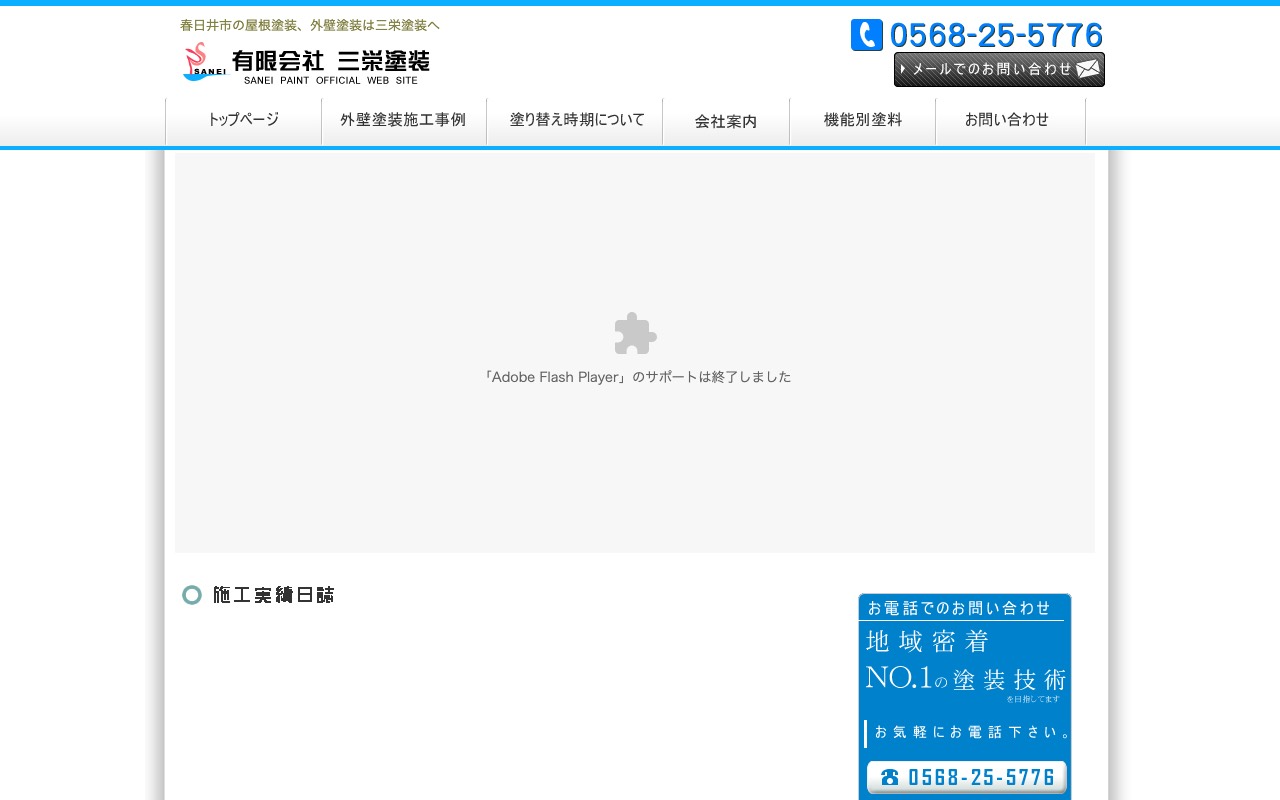Open the 外壁塗装施工事例 menu item
Screen dimensions: 1280x800
pyautogui.click(x=404, y=121)
